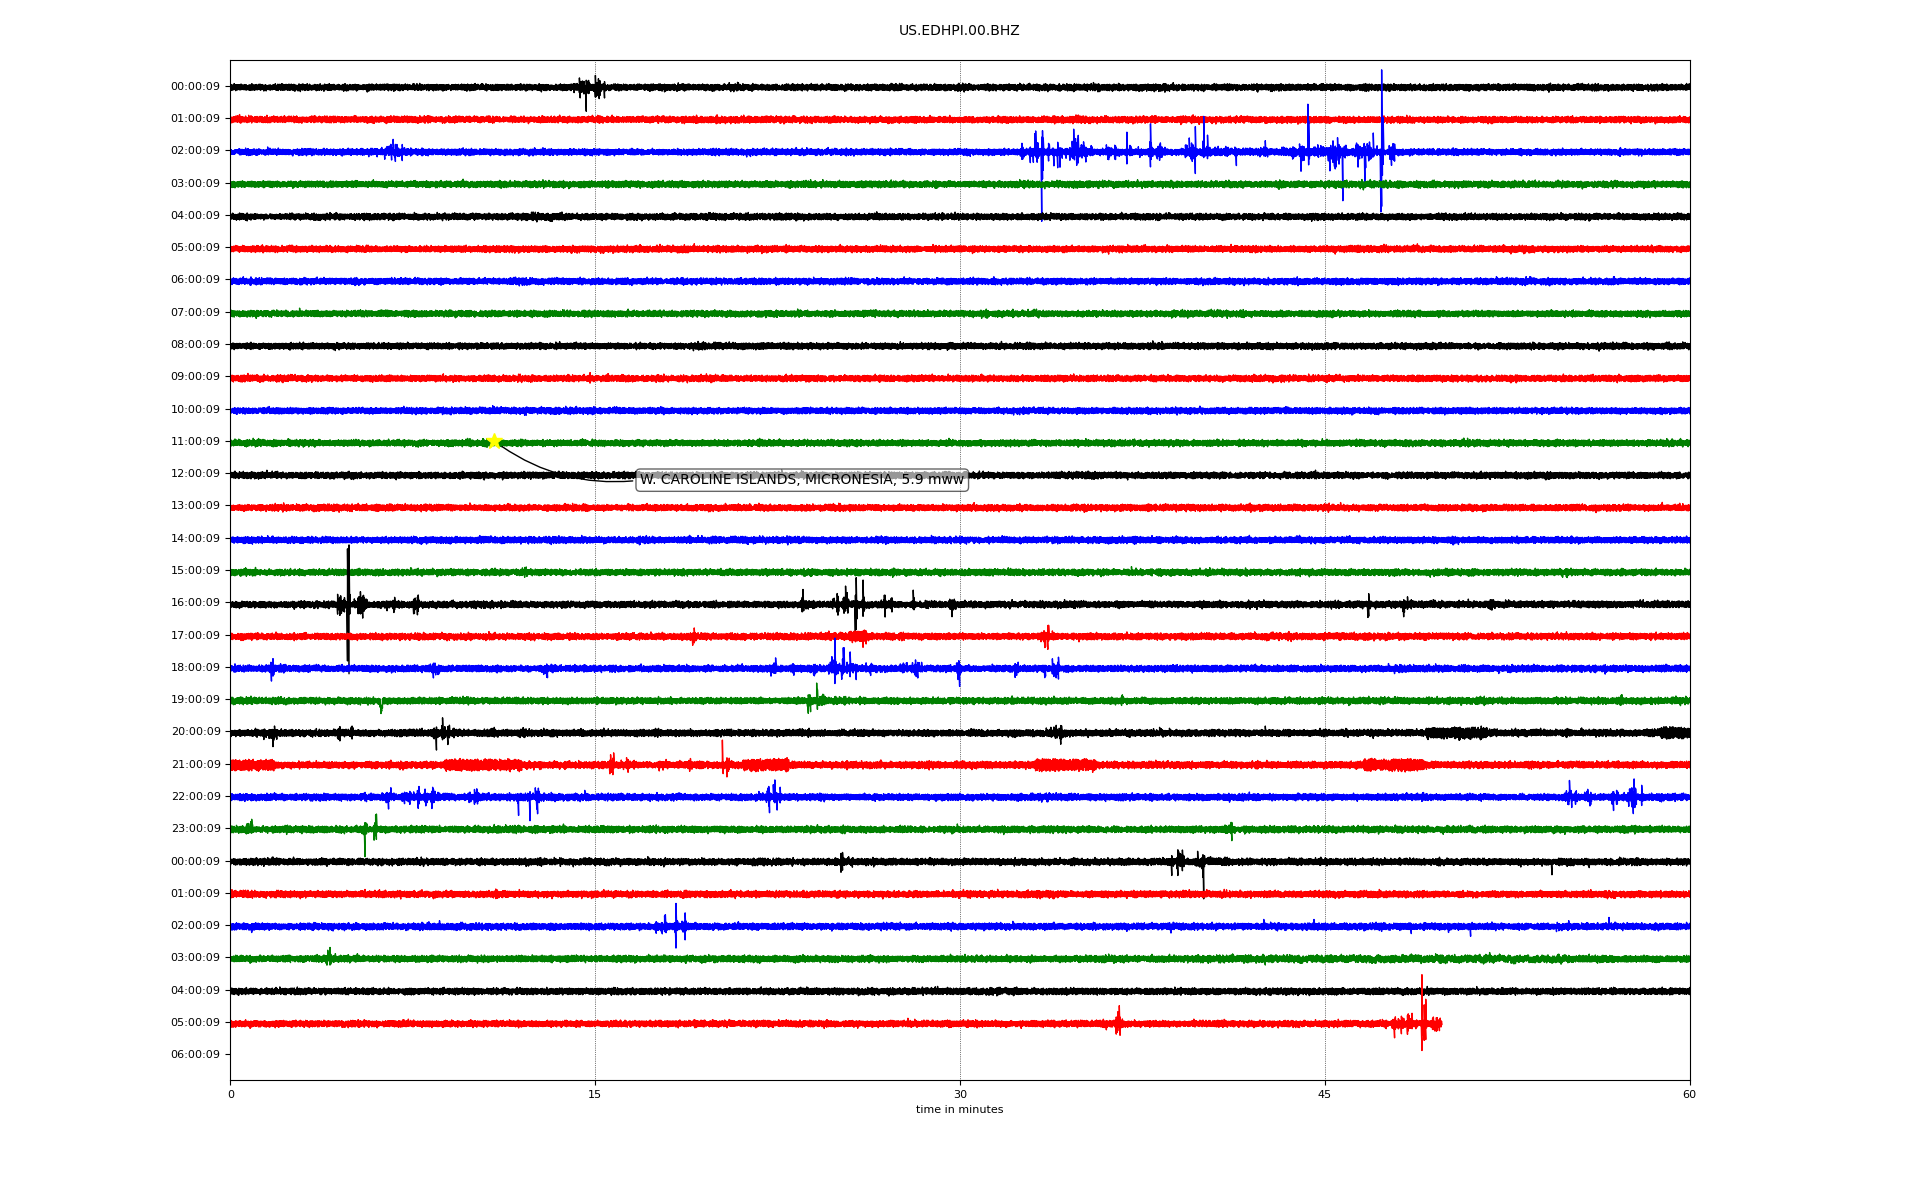Select the 11:00:09 row label
The height and width of the screenshot is (1200, 1920).
click(x=195, y=442)
